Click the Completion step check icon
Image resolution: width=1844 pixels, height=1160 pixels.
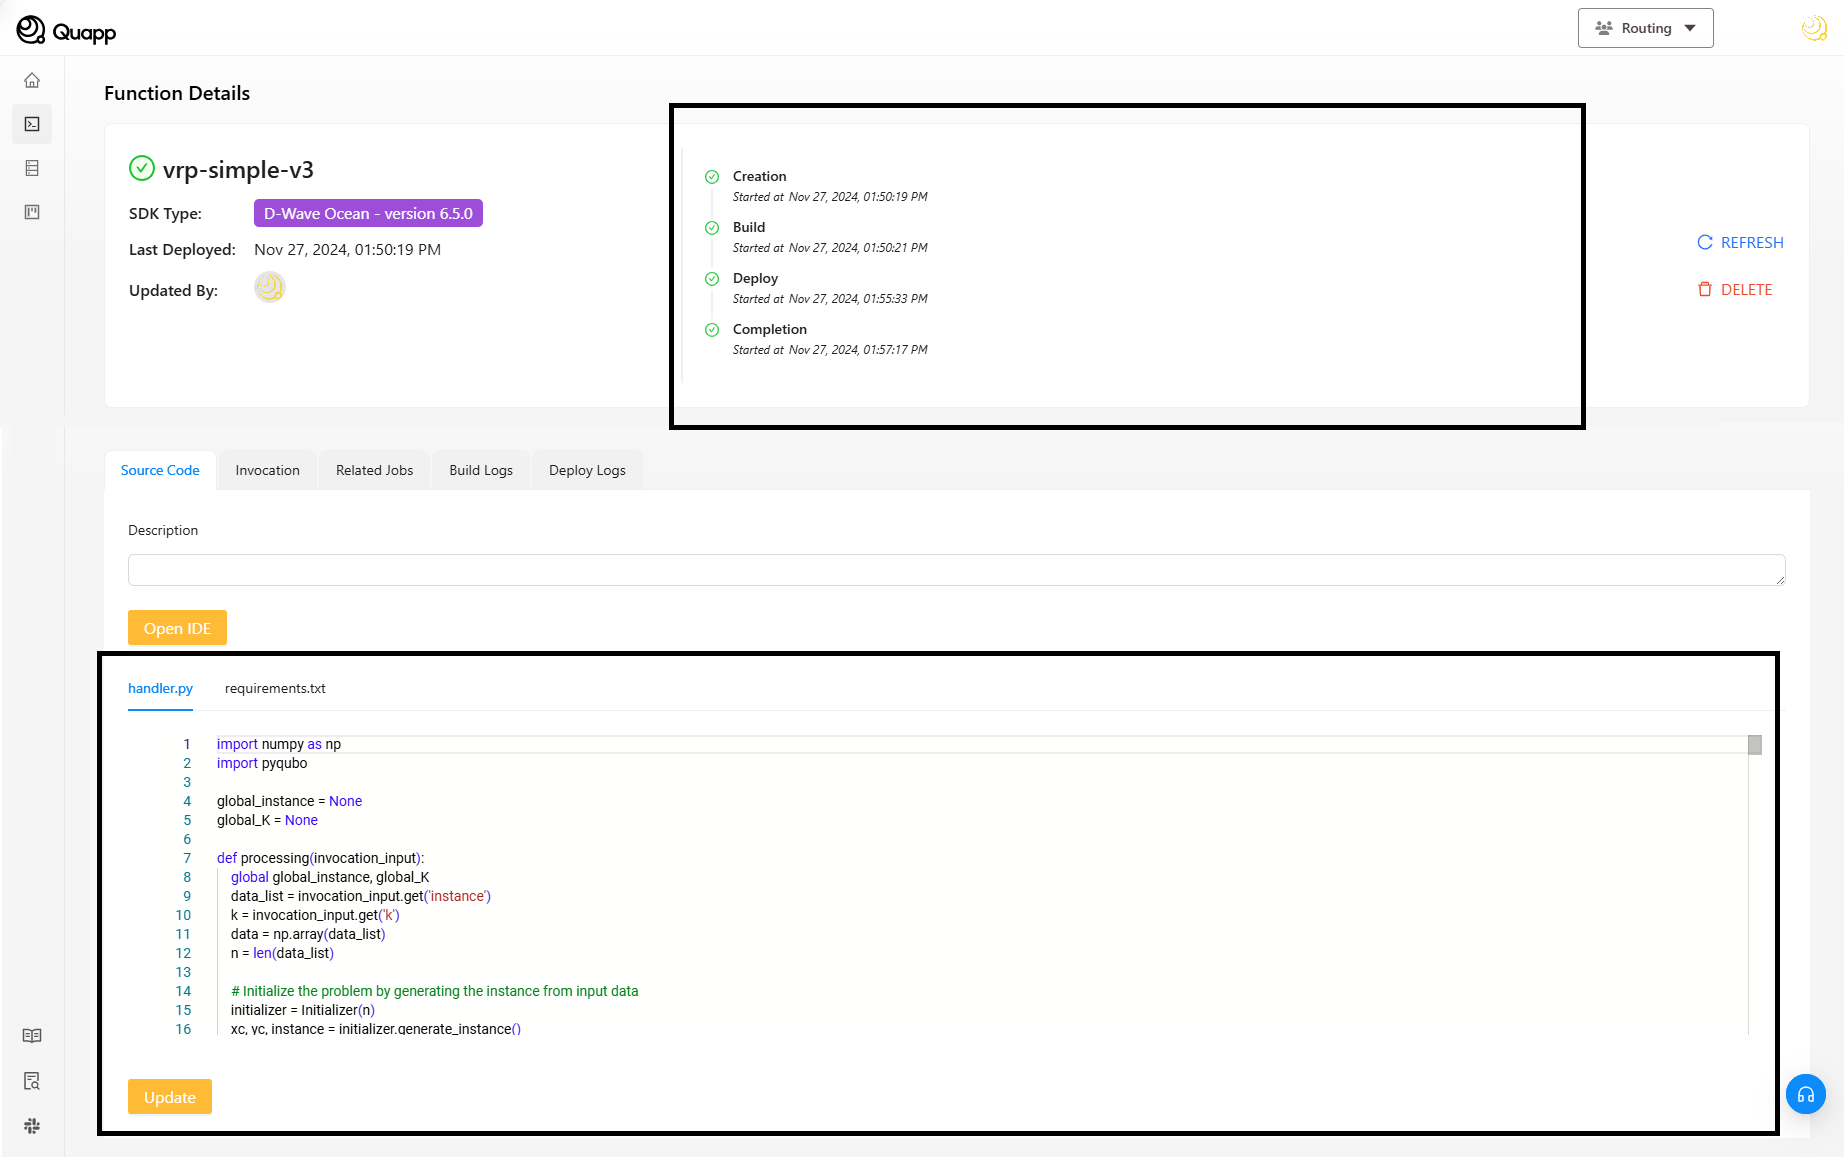(x=712, y=330)
